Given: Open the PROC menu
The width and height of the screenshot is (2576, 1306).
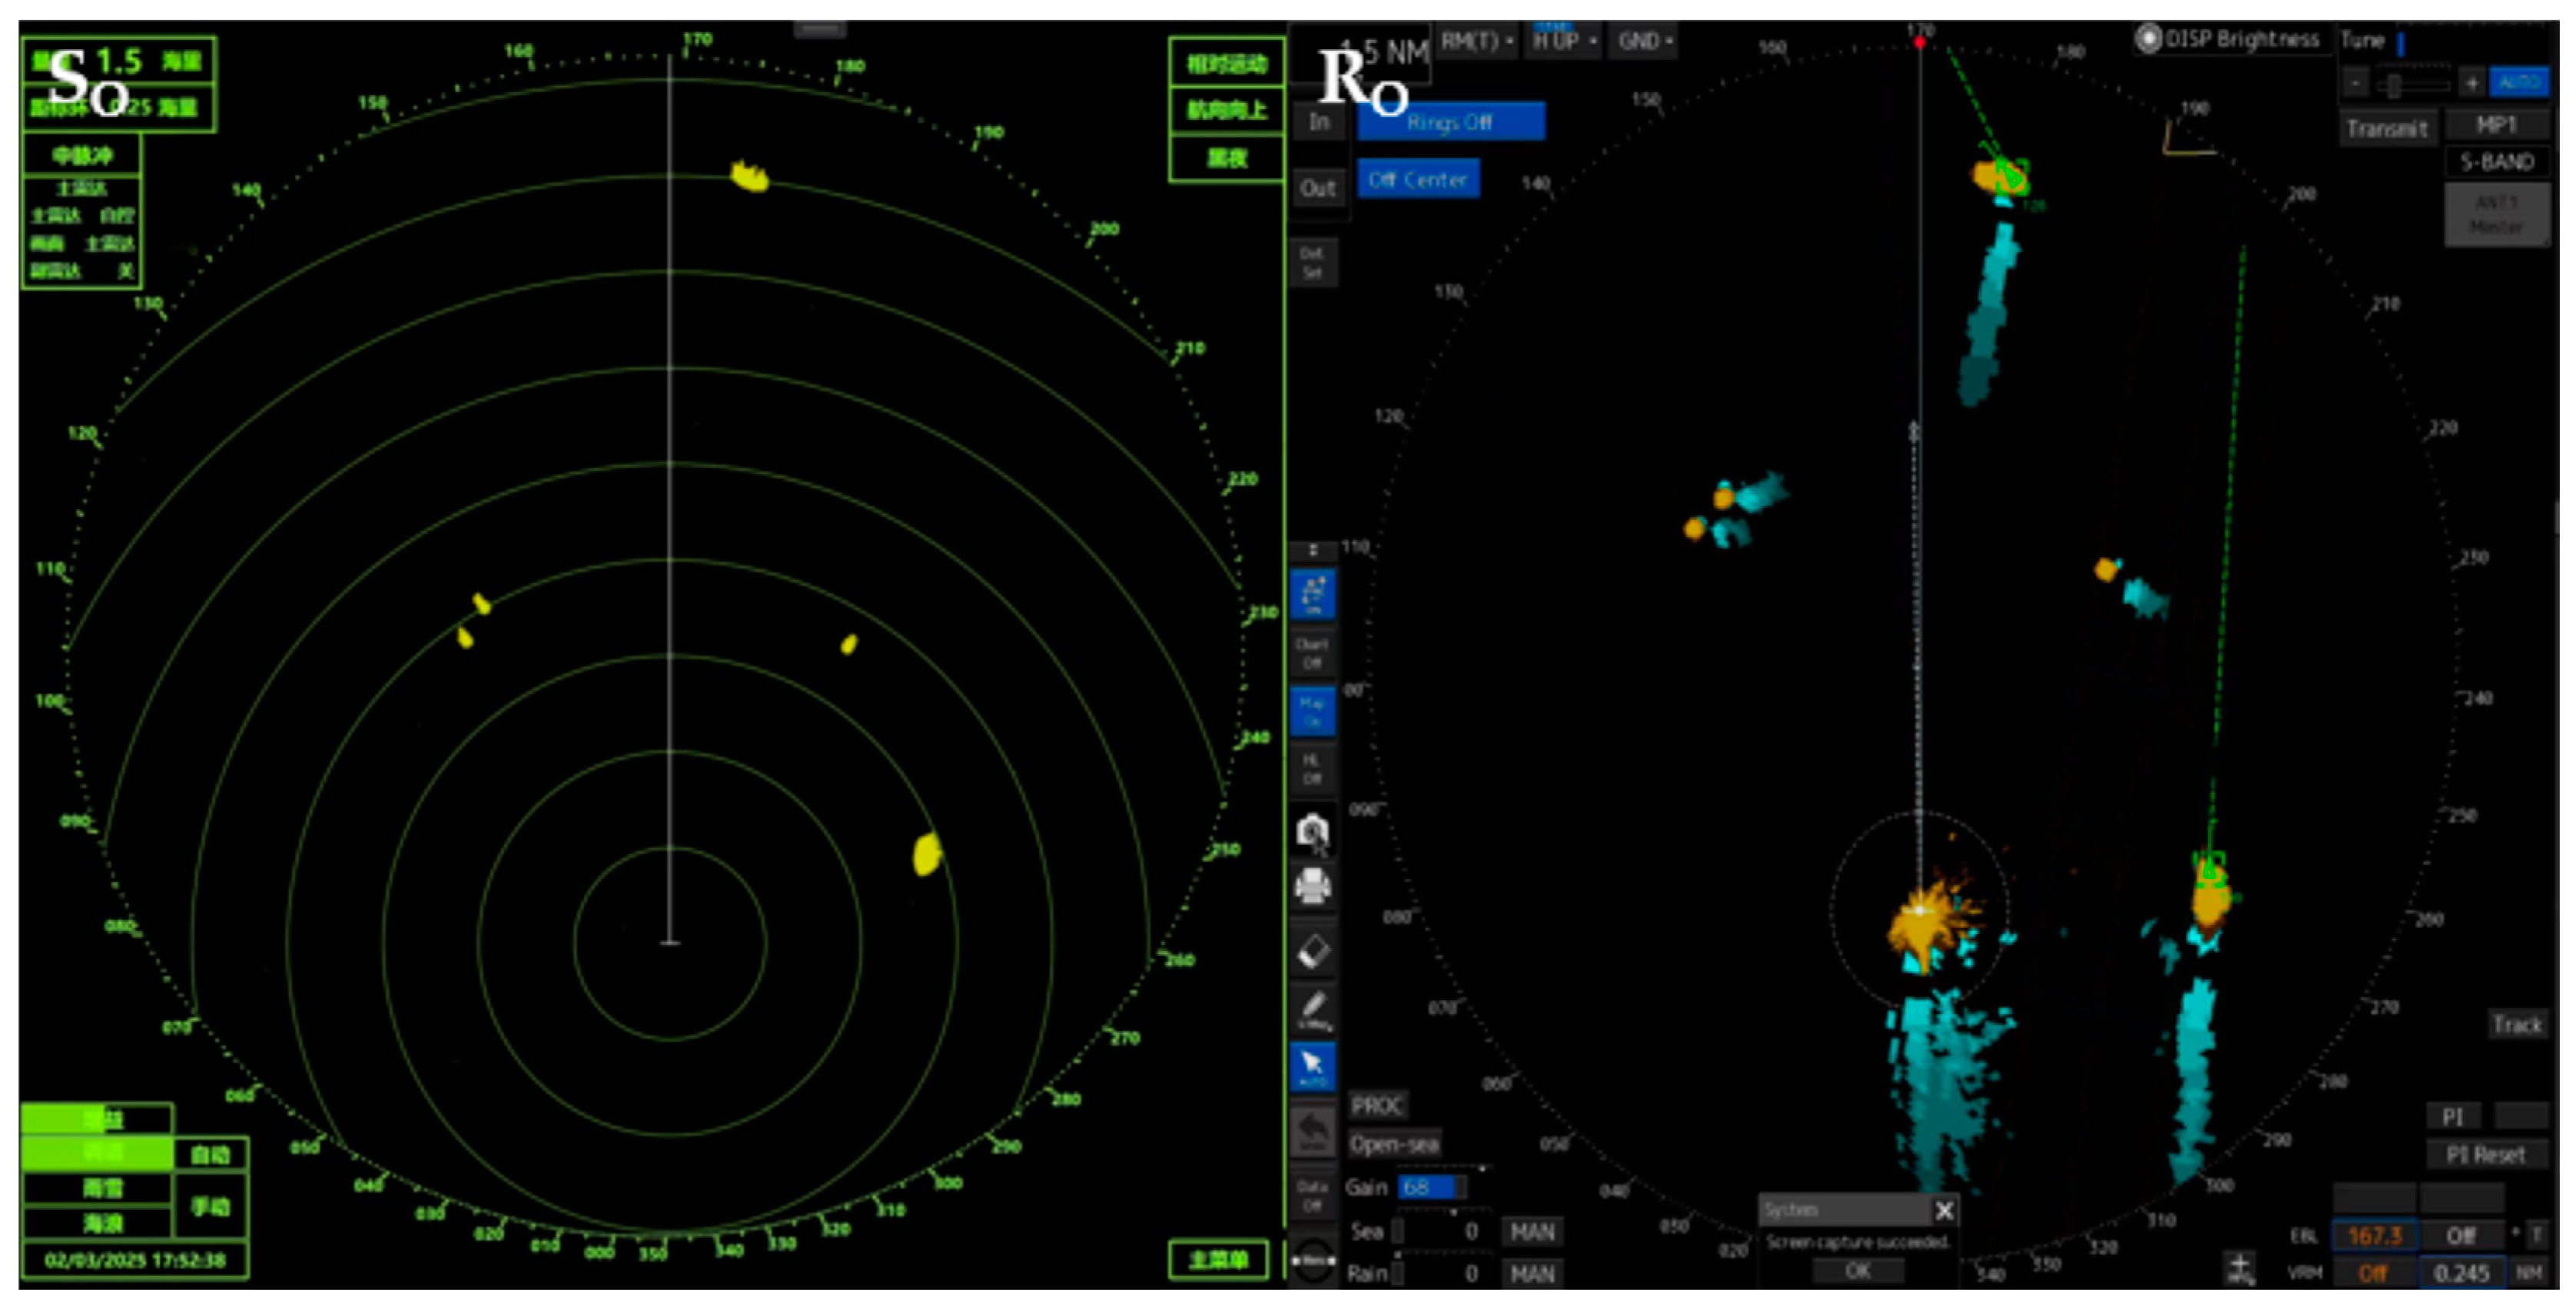Looking at the screenshot, I should (x=1377, y=1105).
